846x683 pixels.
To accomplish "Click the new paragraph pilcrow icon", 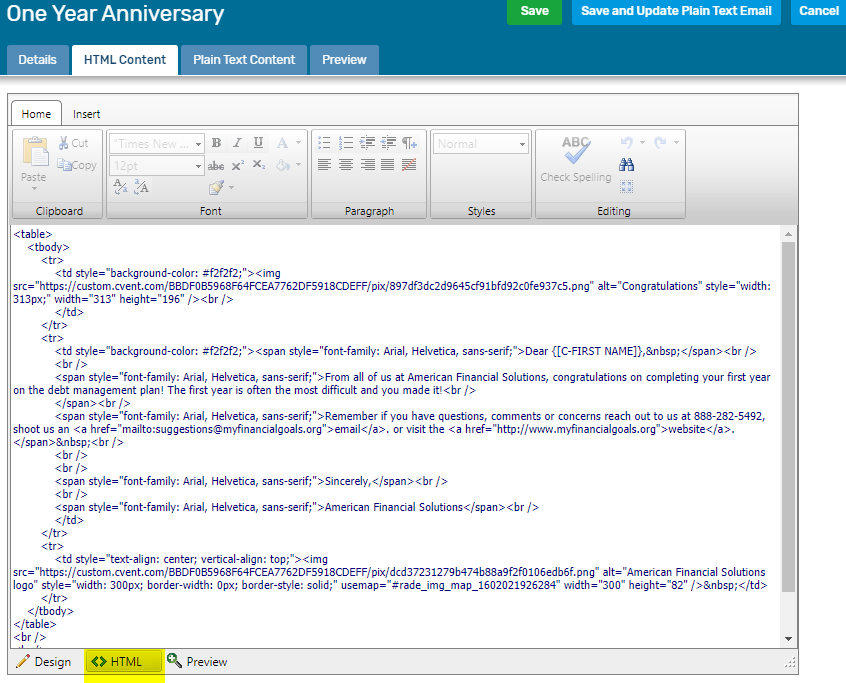I will [x=410, y=143].
